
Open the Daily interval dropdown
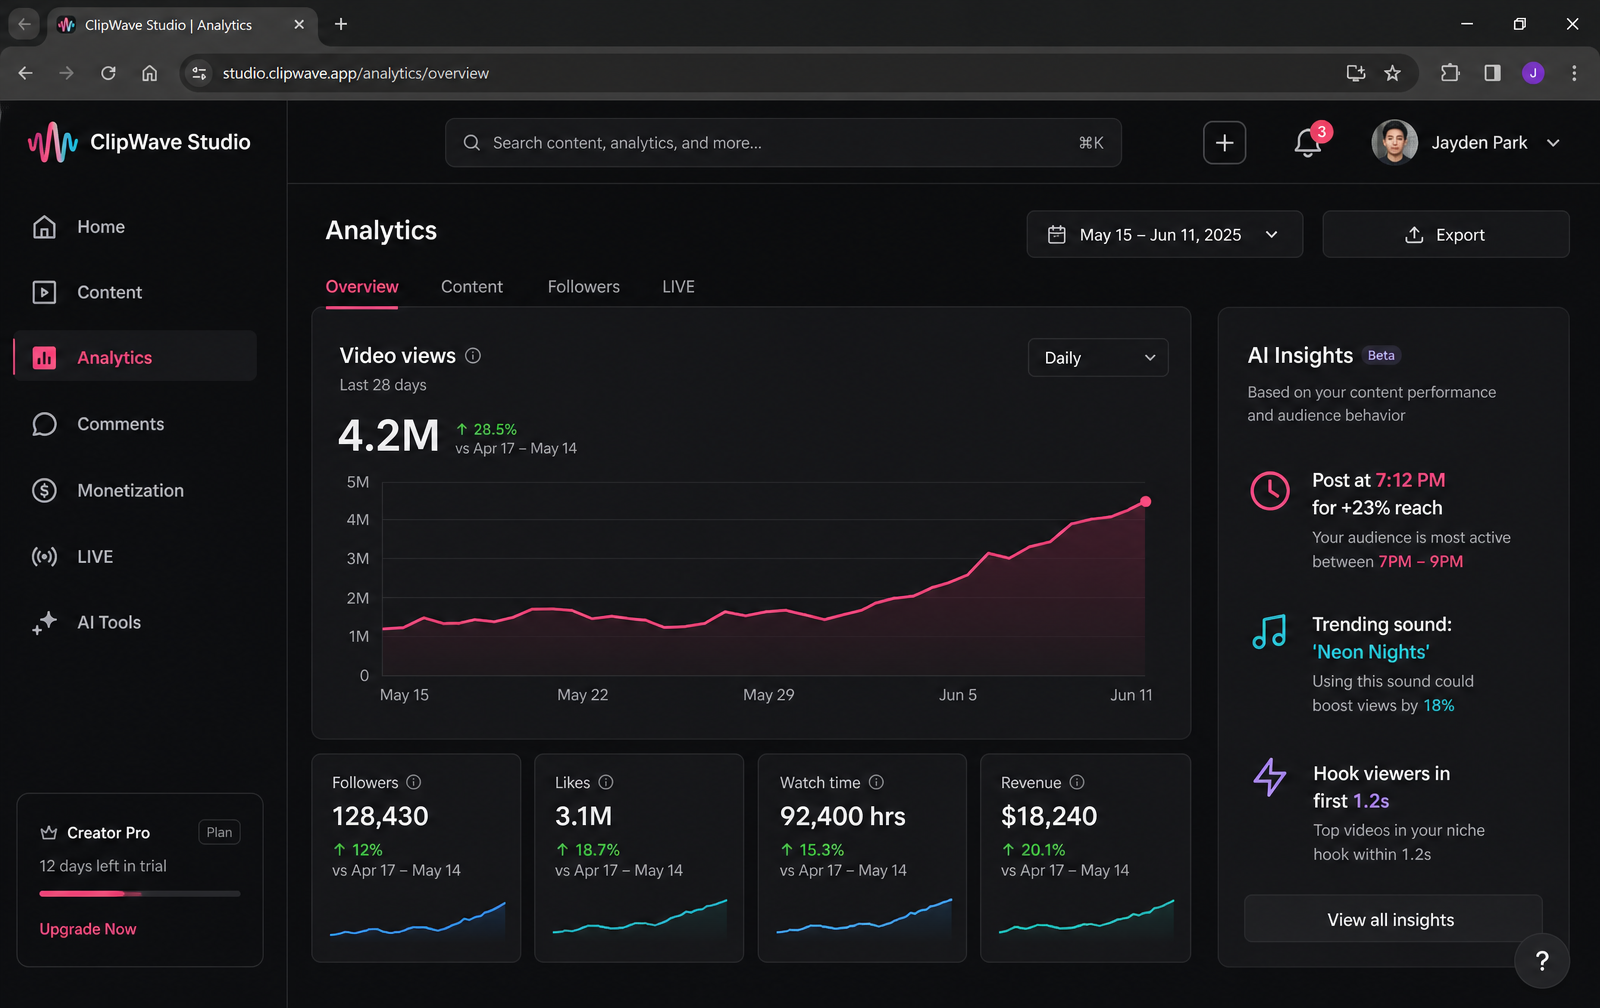(1098, 358)
